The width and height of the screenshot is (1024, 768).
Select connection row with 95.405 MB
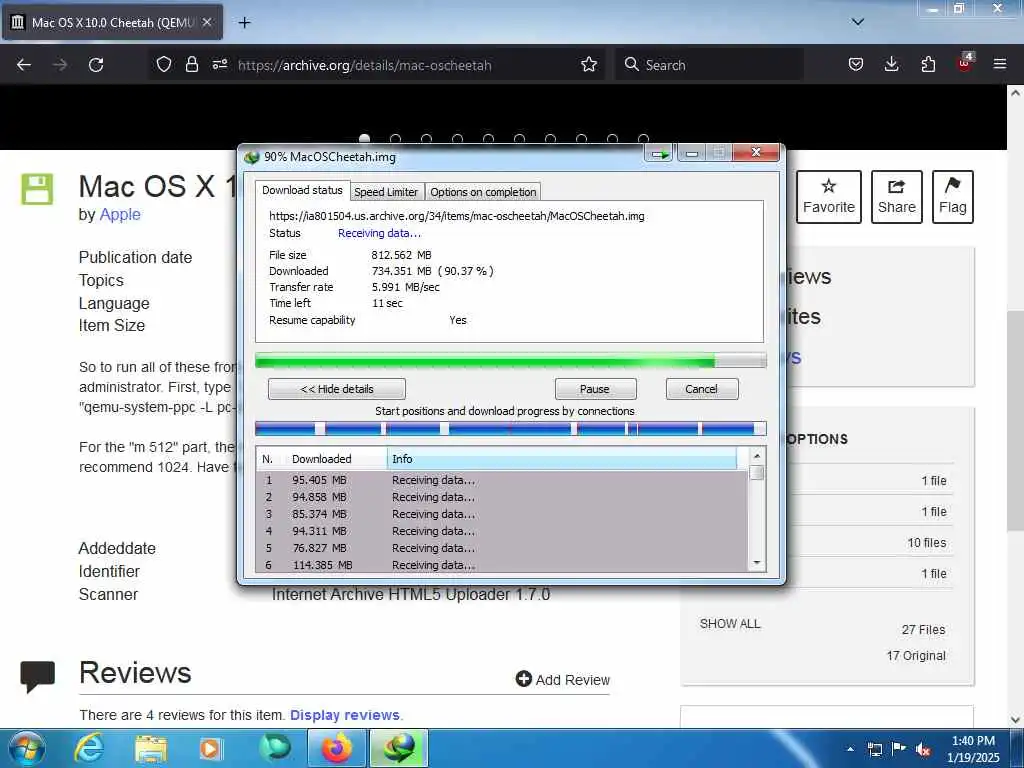[x=502, y=480]
